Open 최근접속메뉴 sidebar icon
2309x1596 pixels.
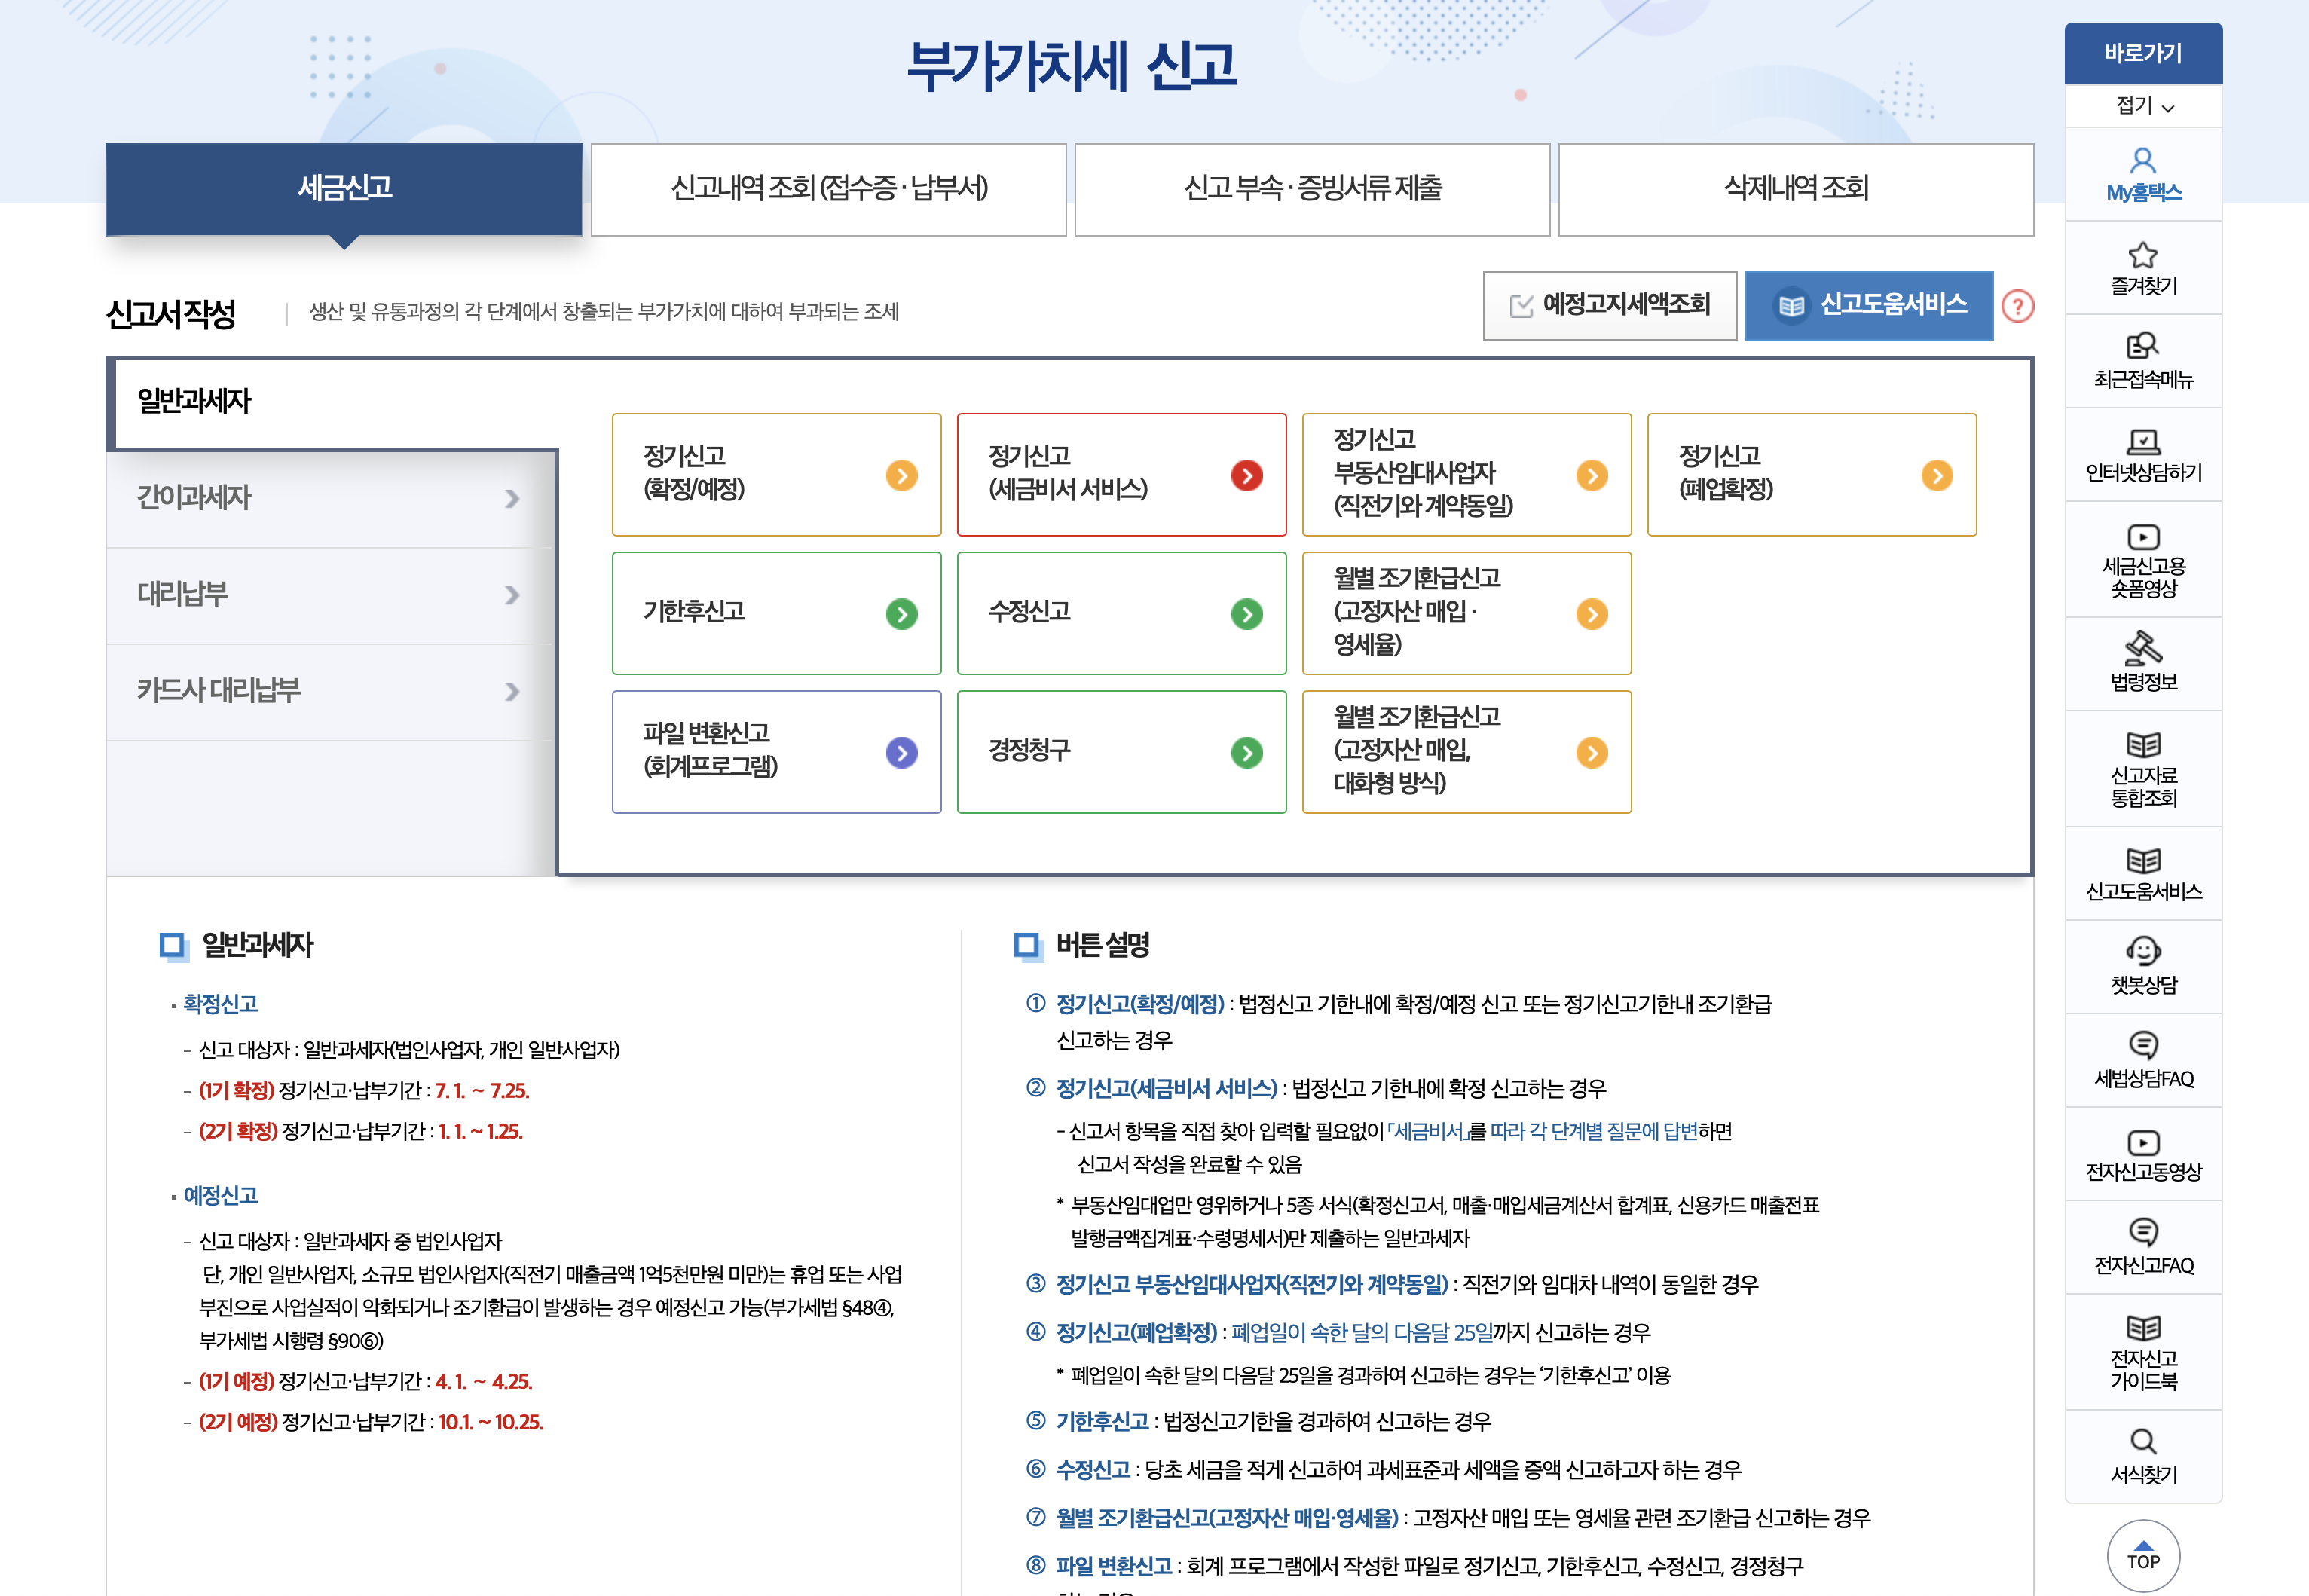coord(2142,346)
